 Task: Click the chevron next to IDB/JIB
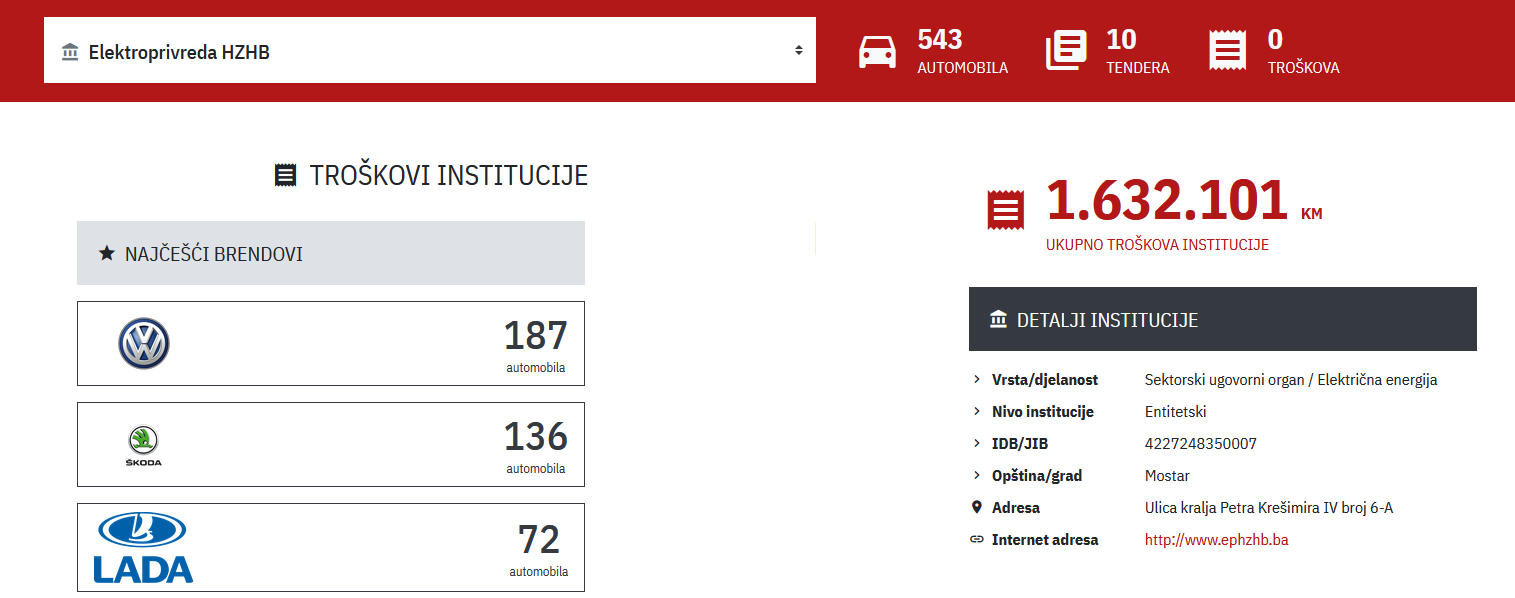(x=976, y=444)
